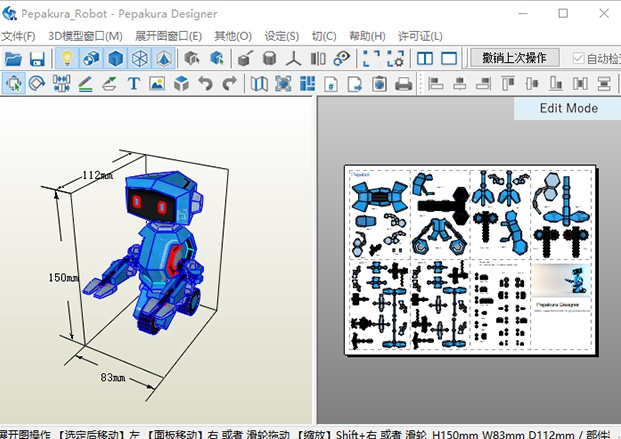Open the 3D模型窗口(M) menu
Screen dimensions: 621x439
click(85, 36)
